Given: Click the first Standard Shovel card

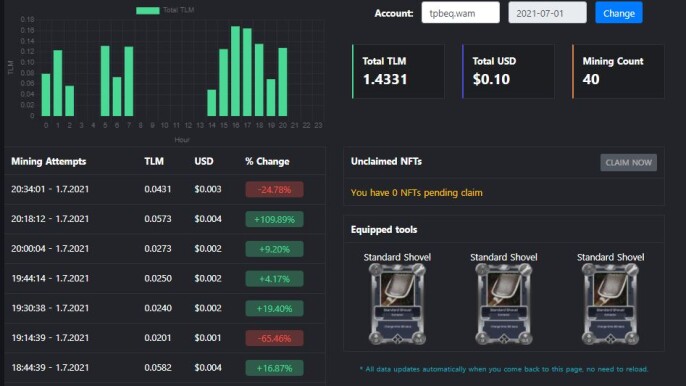Looking at the screenshot, I should (x=397, y=304).
